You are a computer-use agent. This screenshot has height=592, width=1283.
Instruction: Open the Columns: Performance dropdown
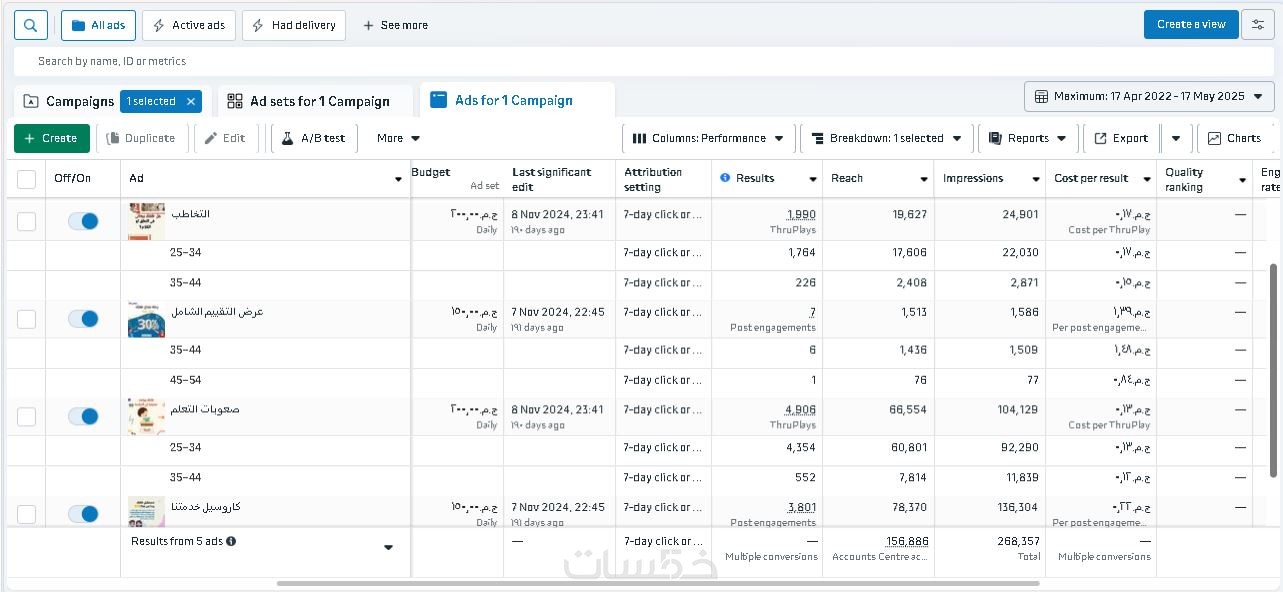[x=709, y=138]
